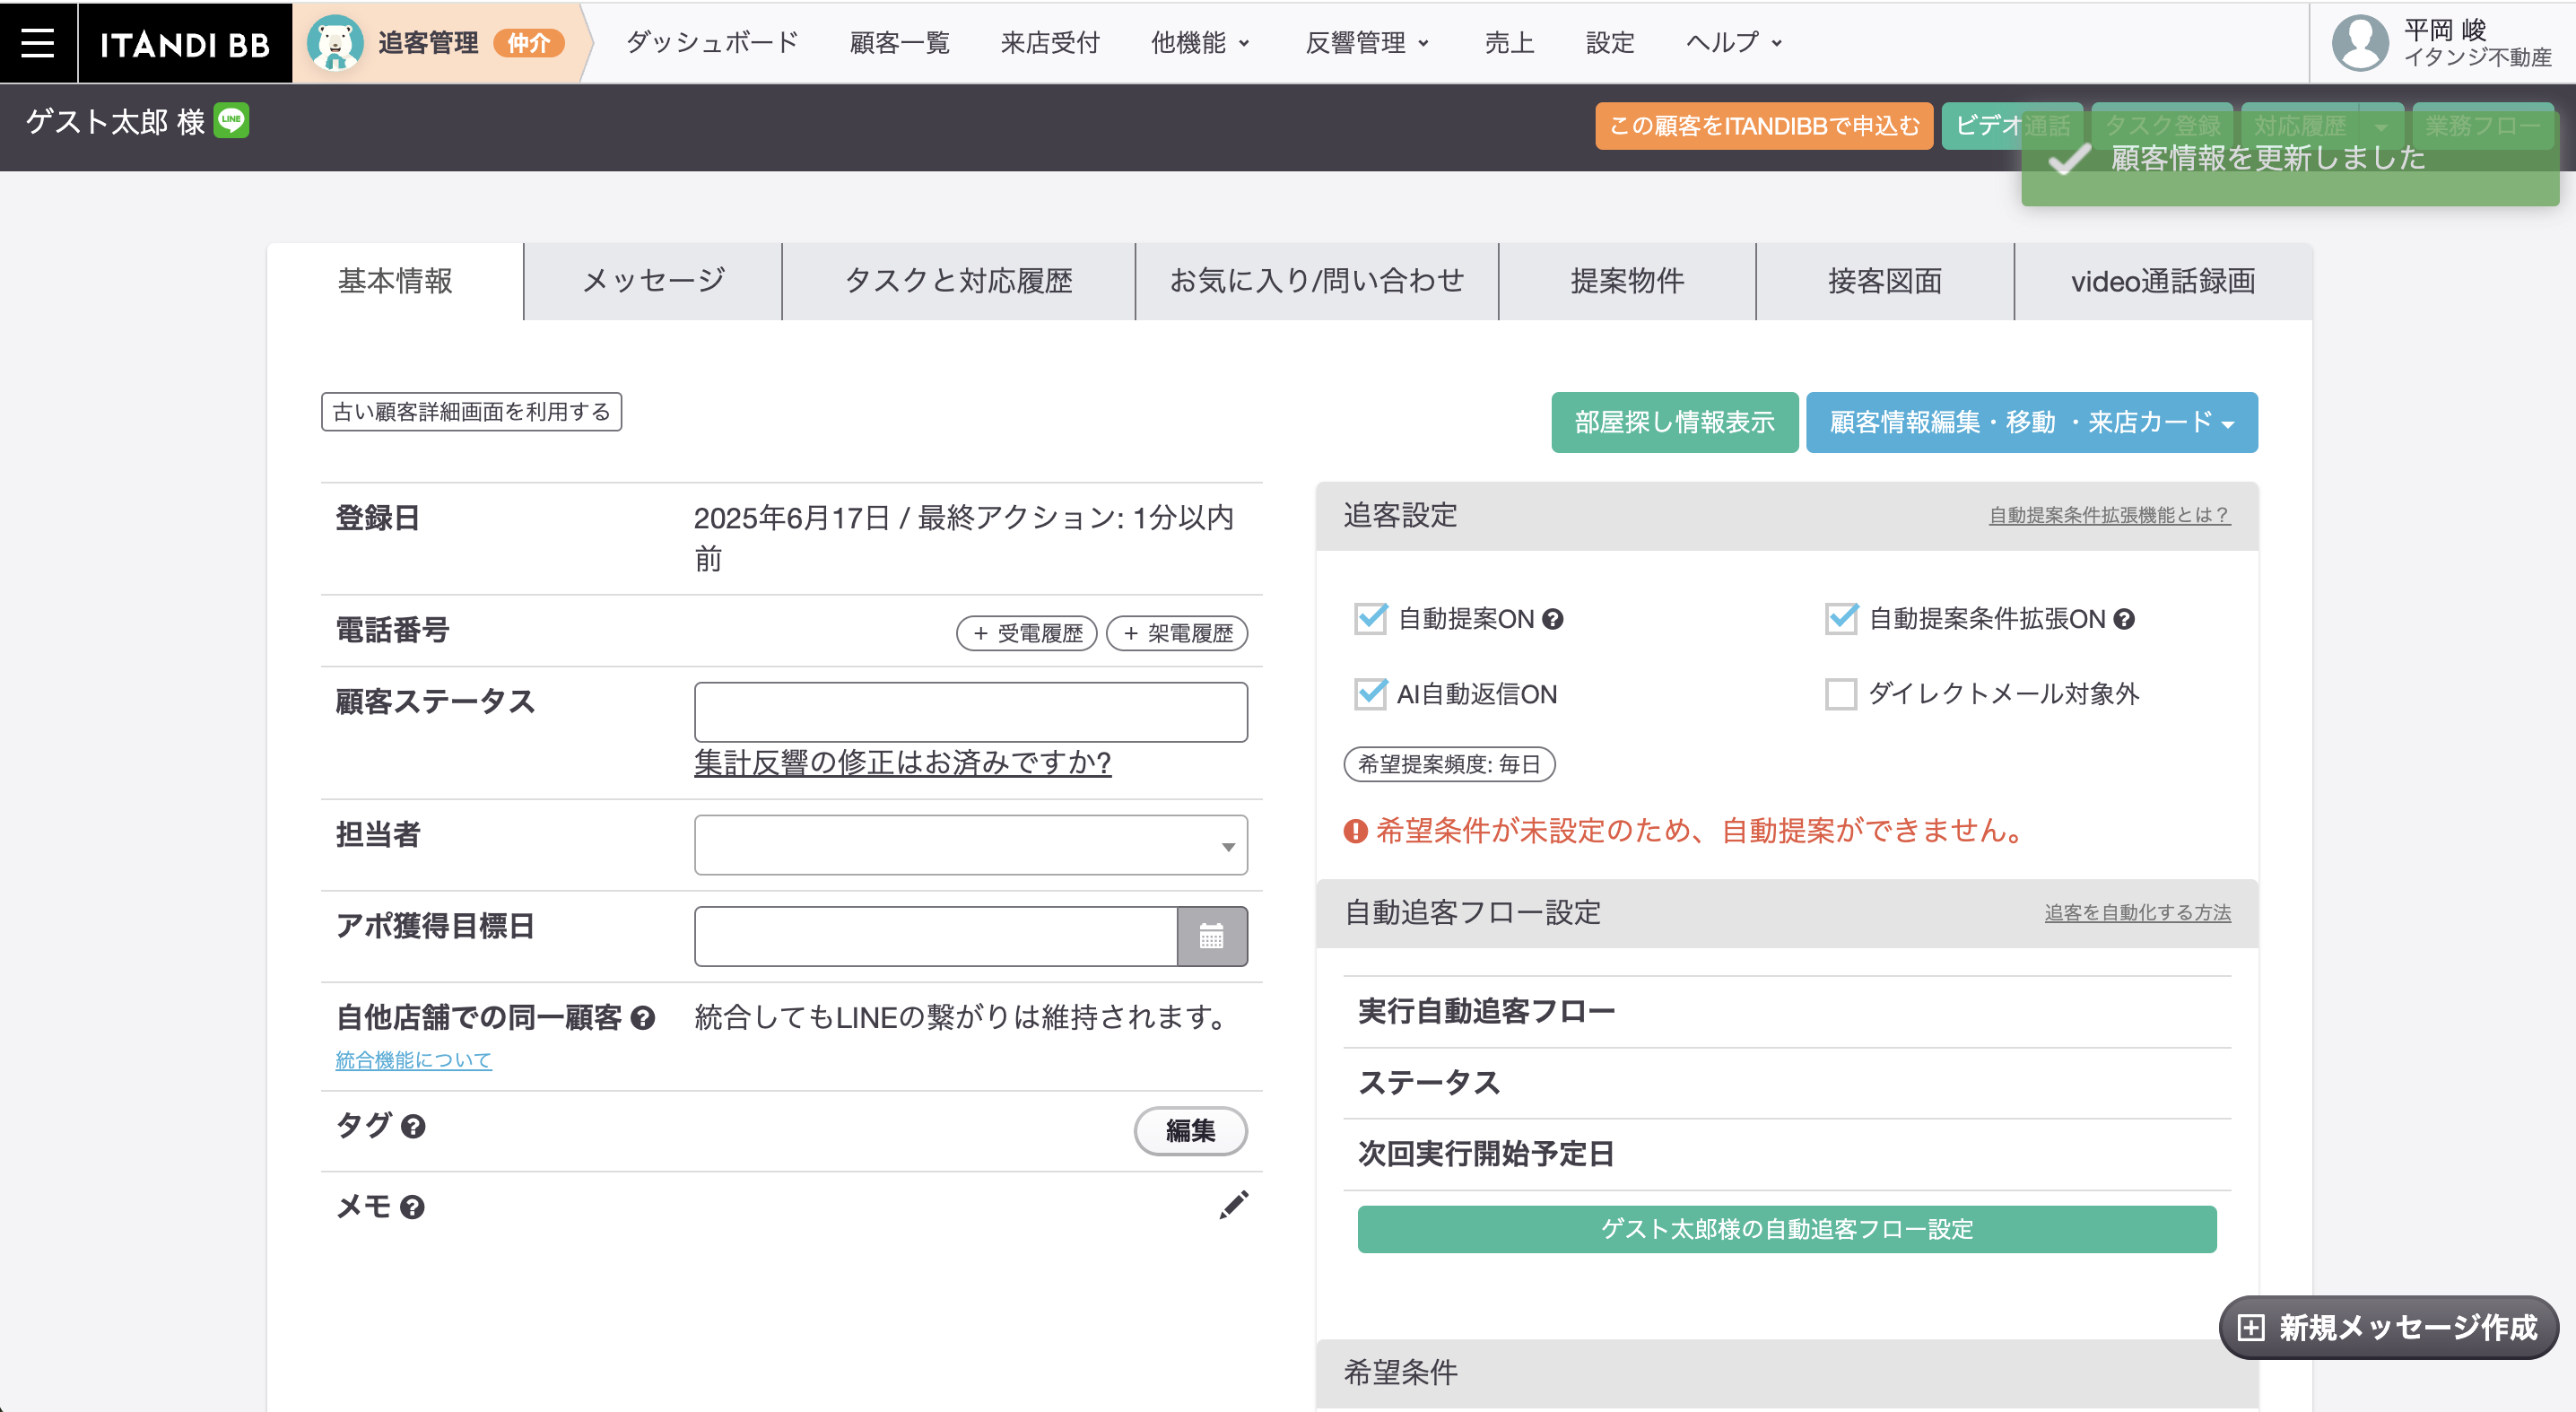This screenshot has height=1412, width=2576.
Task: Switch to the お気に入り/問い合わせ tab
Action: click(1316, 281)
